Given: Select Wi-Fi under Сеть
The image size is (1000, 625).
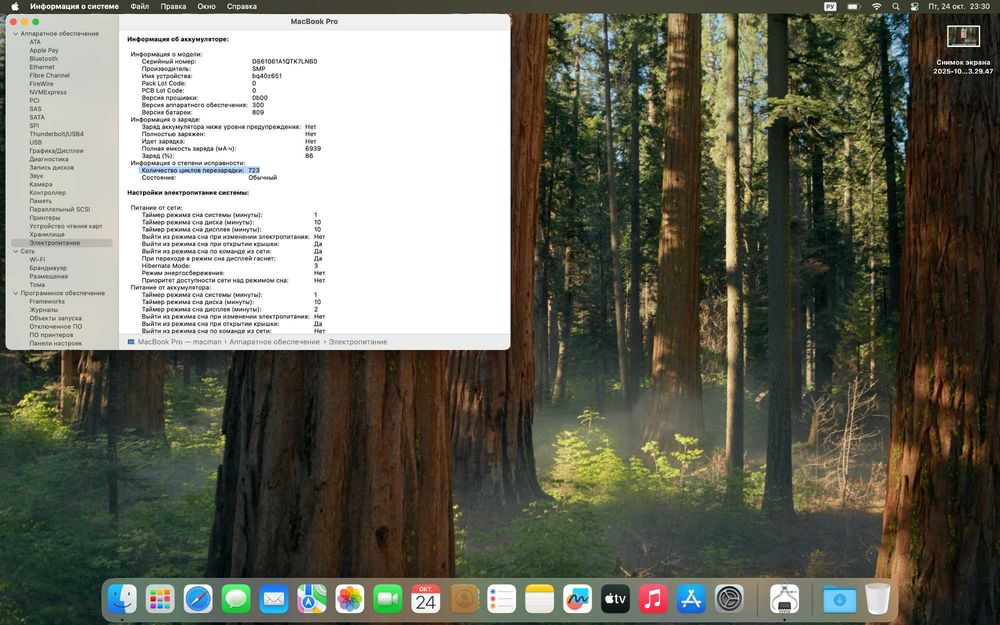Looking at the screenshot, I should click(x=37, y=260).
